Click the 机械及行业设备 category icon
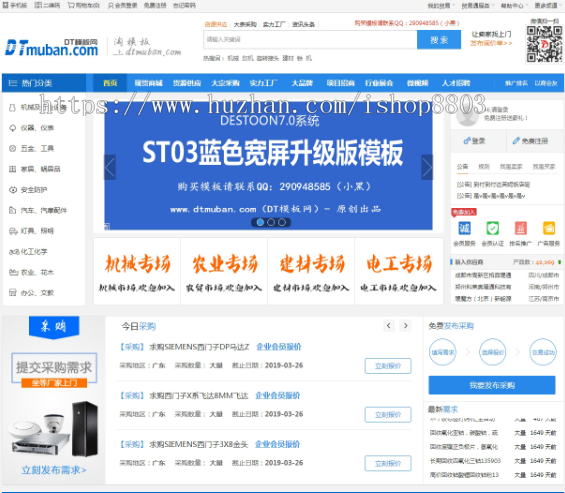The image size is (565, 493). pyautogui.click(x=13, y=107)
